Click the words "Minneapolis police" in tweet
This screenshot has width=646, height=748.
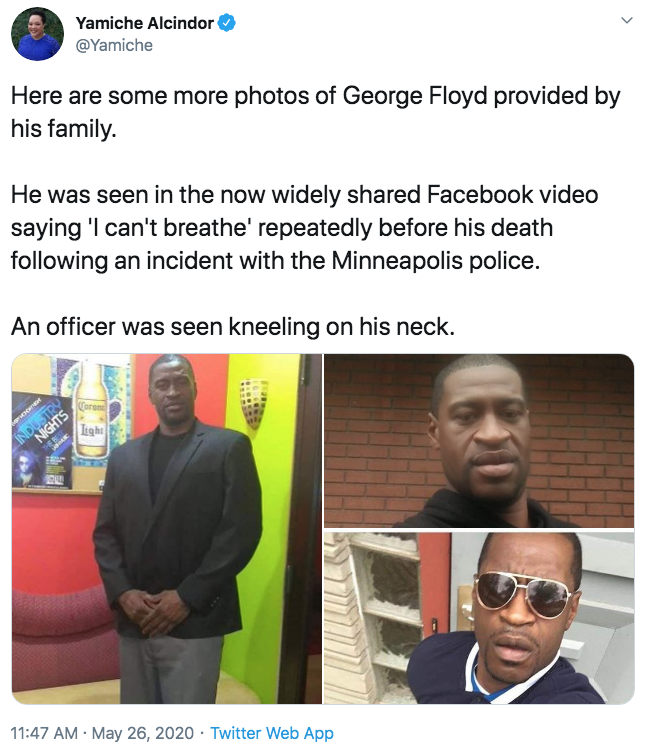pos(436,261)
